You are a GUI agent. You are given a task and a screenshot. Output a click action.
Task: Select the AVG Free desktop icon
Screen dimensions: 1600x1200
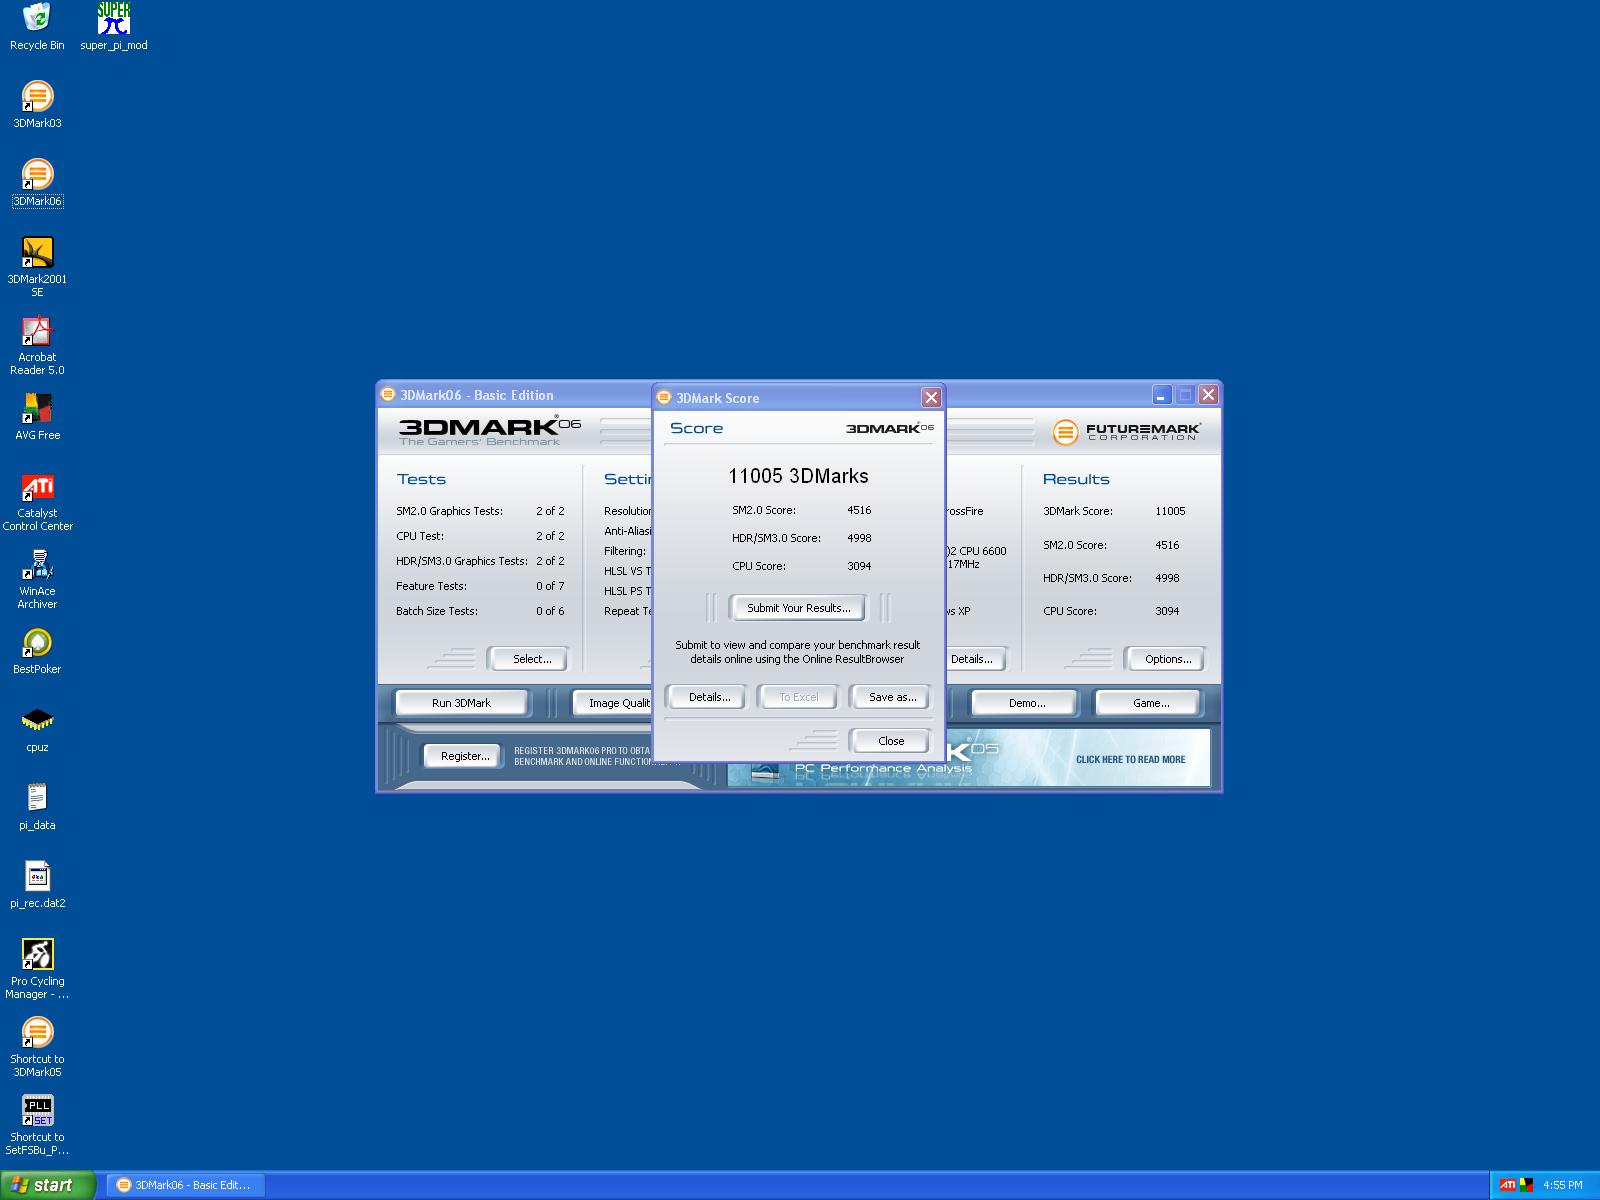37,416
